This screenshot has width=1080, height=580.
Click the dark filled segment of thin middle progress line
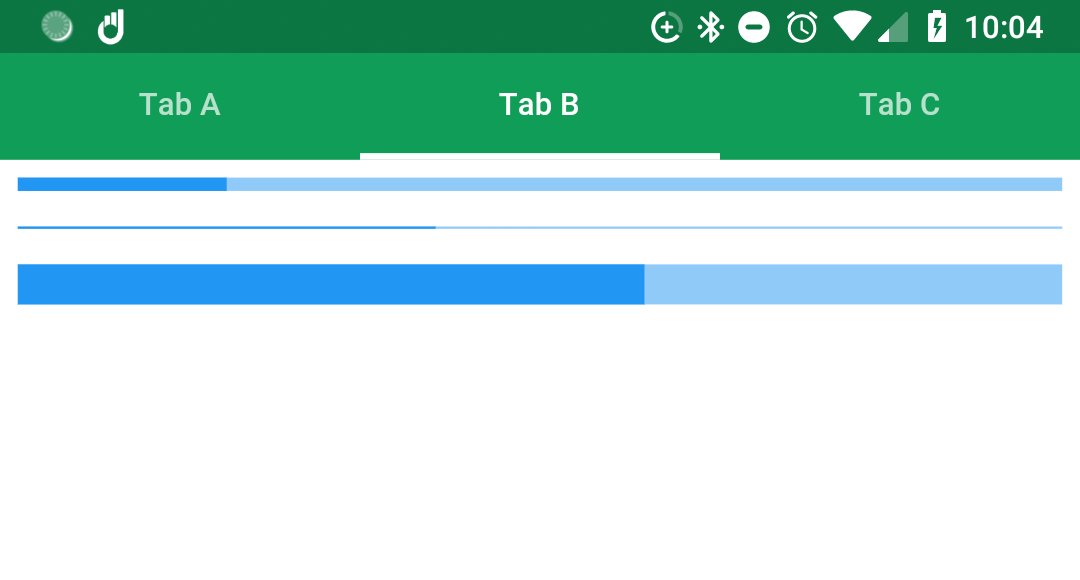tap(227, 227)
